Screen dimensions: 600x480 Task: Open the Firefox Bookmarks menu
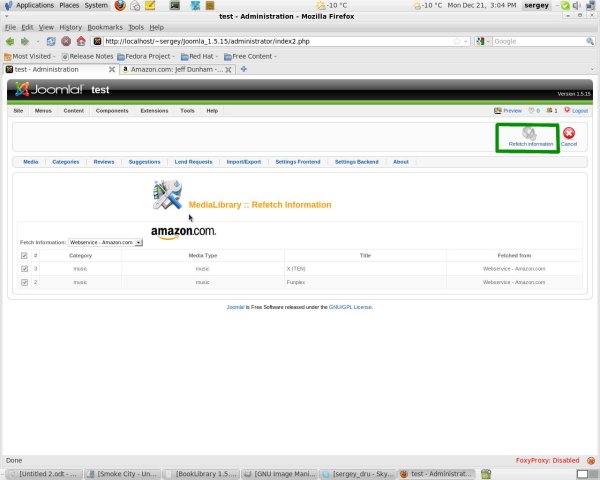click(105, 27)
